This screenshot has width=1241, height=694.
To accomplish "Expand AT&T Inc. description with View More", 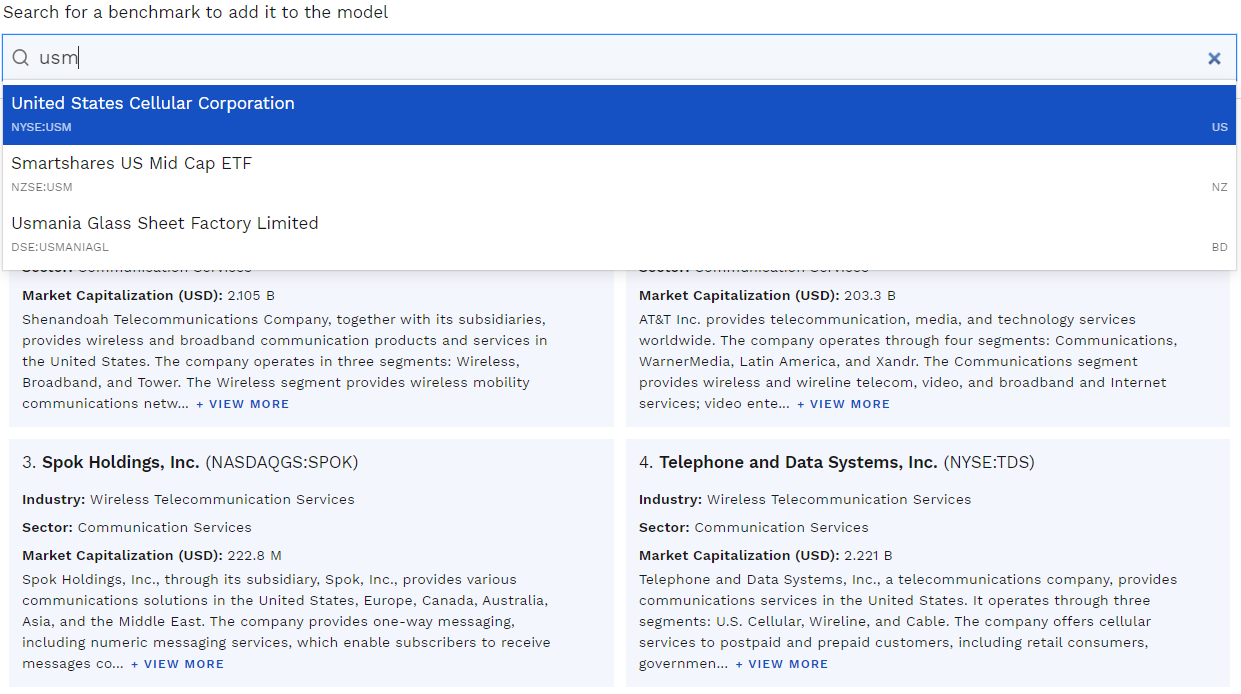I will 843,404.
